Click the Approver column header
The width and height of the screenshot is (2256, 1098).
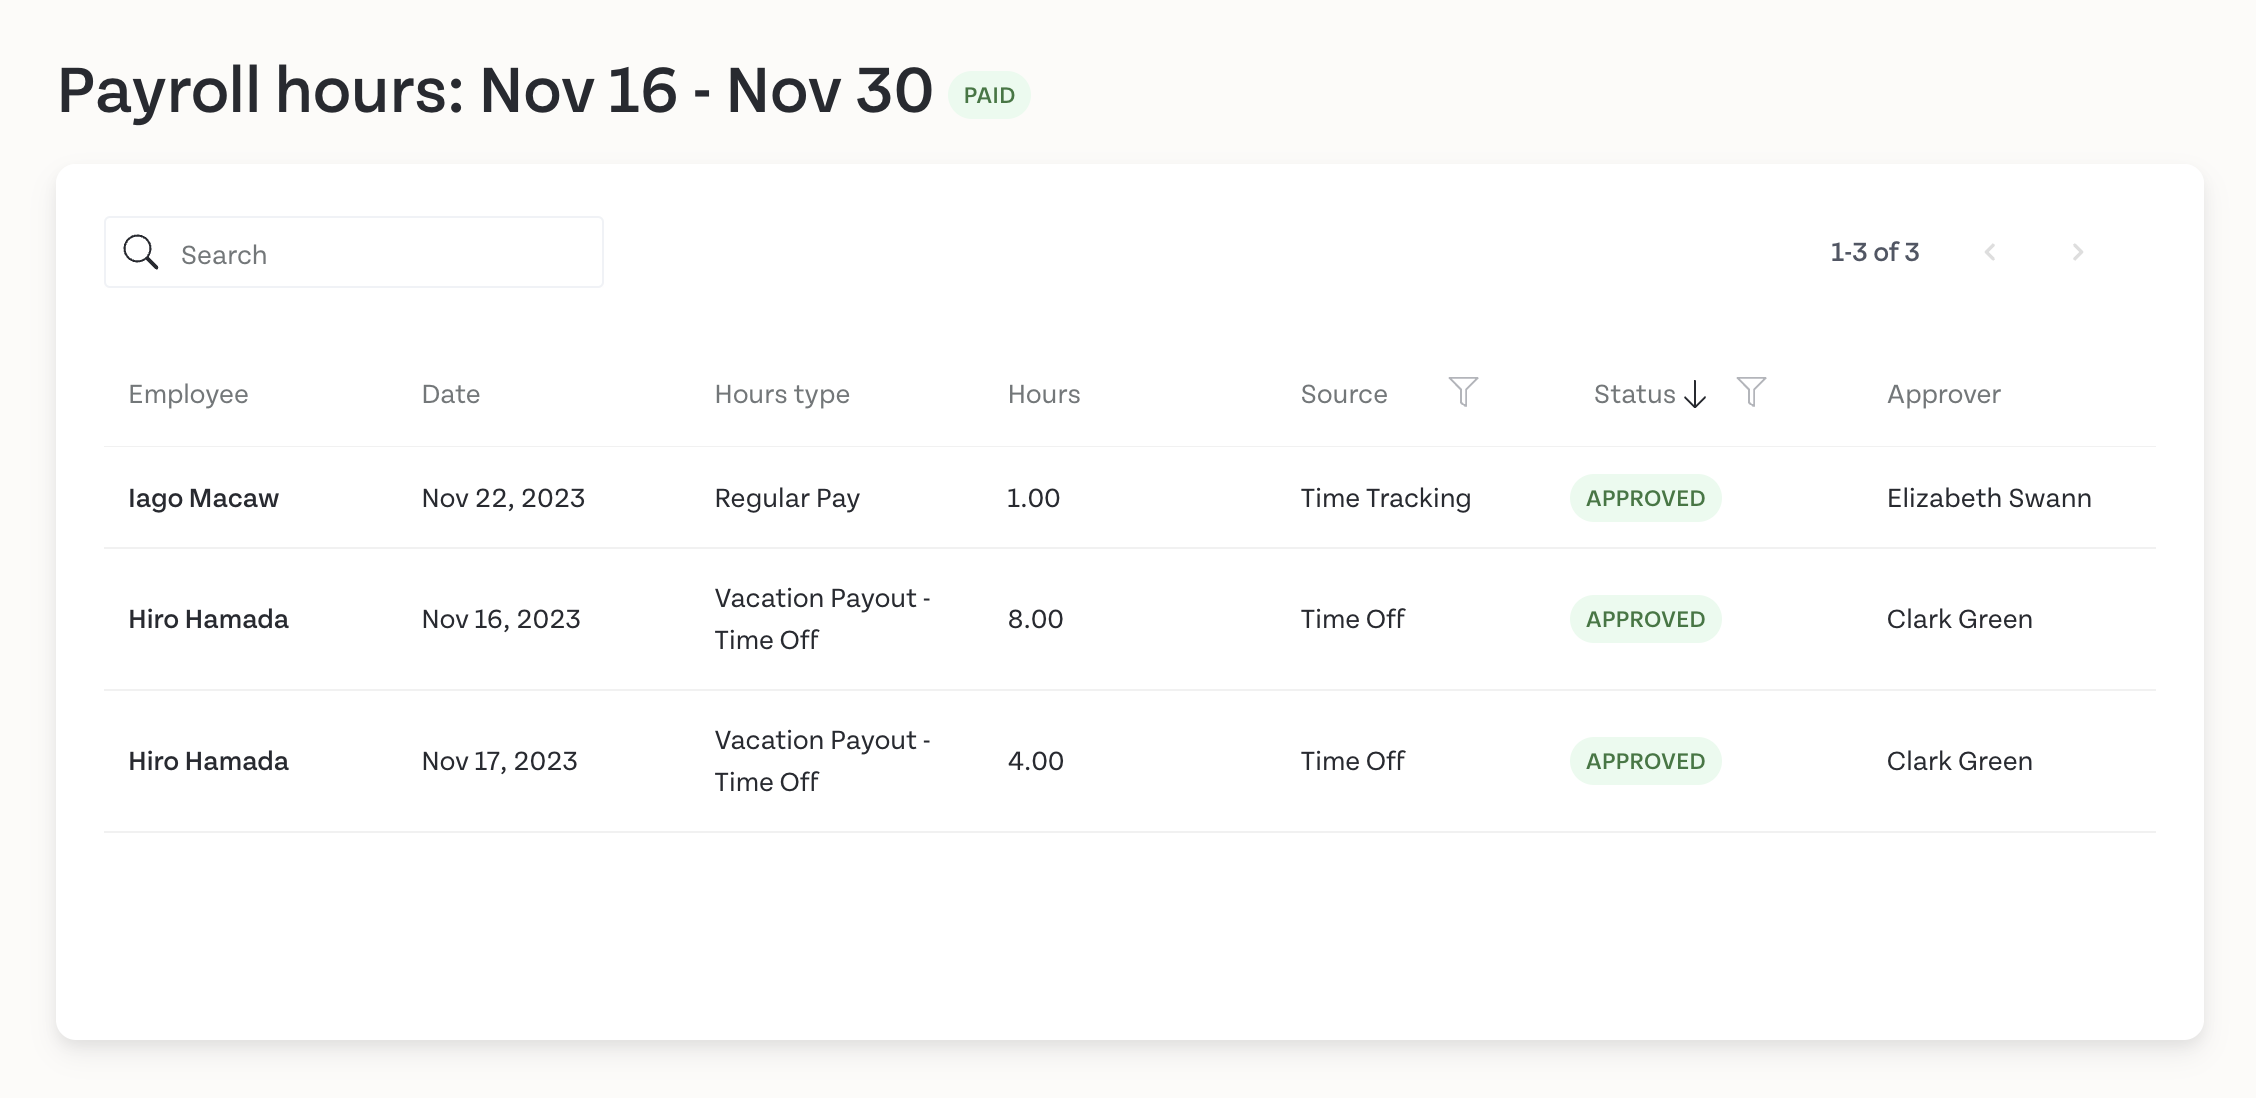pos(1943,394)
